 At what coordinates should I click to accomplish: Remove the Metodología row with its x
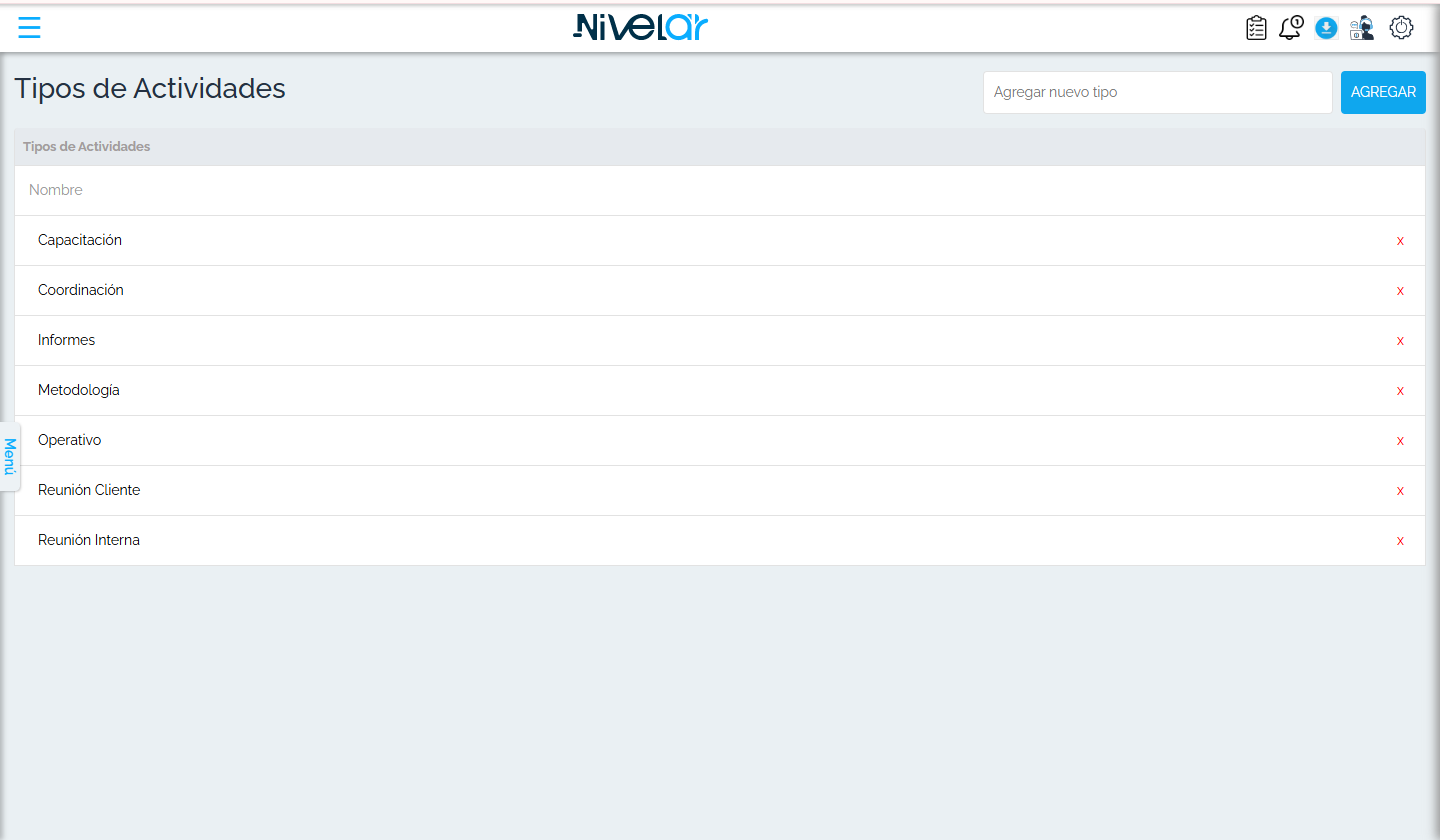(1400, 391)
